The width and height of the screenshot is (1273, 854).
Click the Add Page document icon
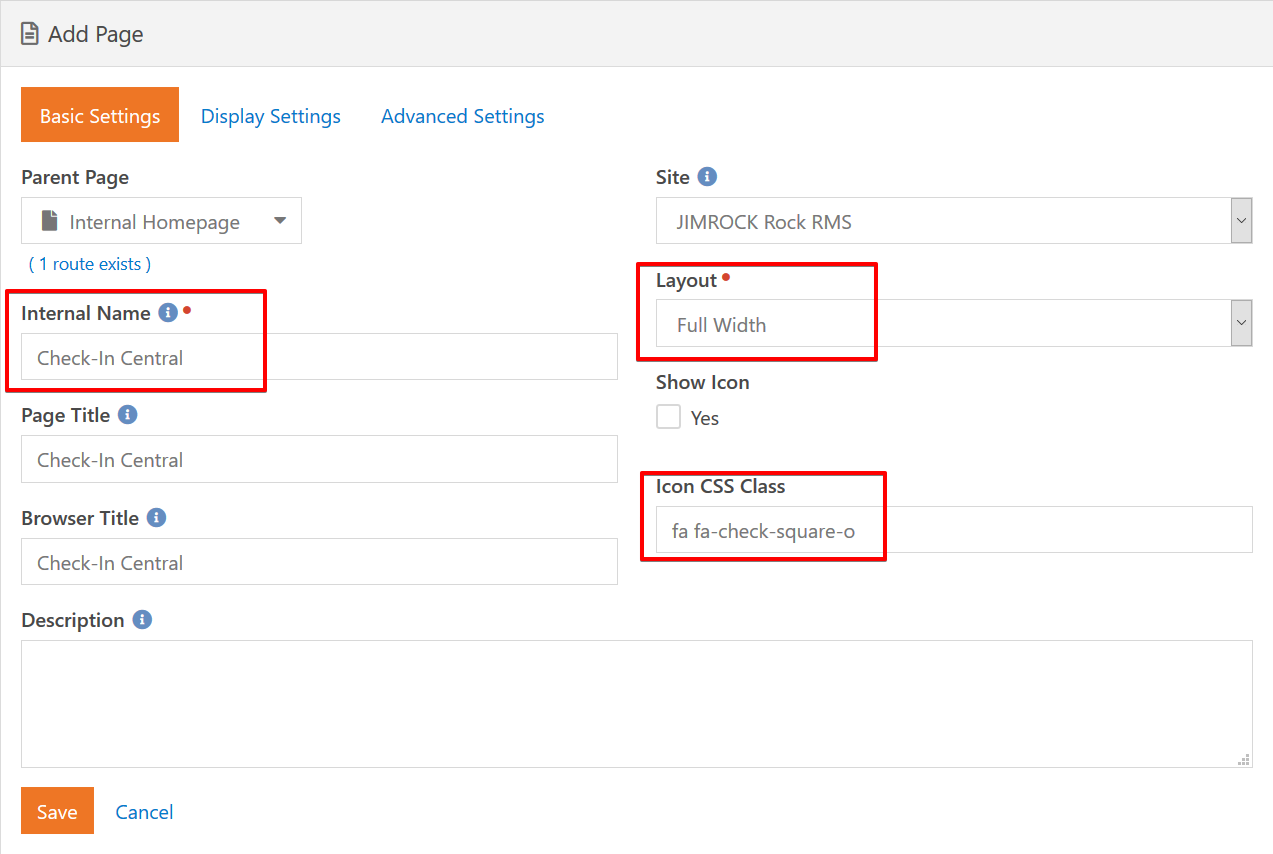(30, 34)
